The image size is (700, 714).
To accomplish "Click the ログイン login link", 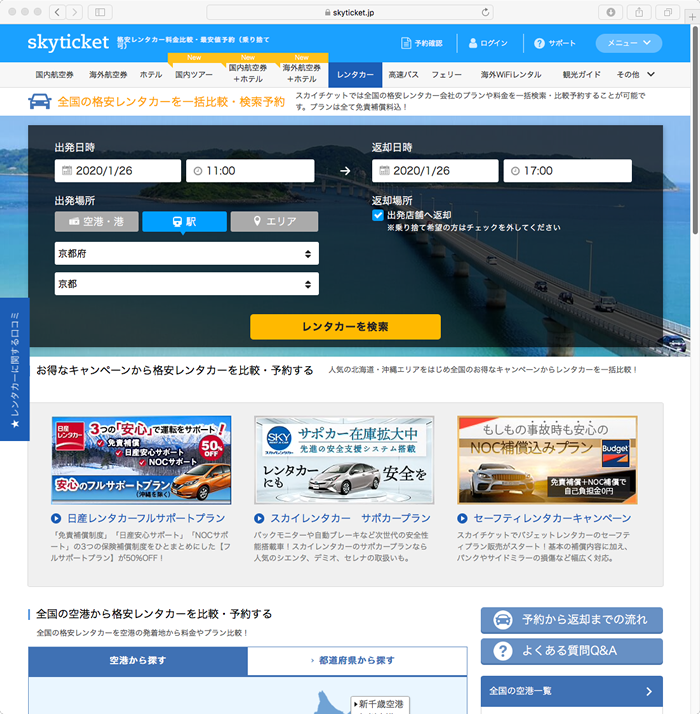I will 488,43.
